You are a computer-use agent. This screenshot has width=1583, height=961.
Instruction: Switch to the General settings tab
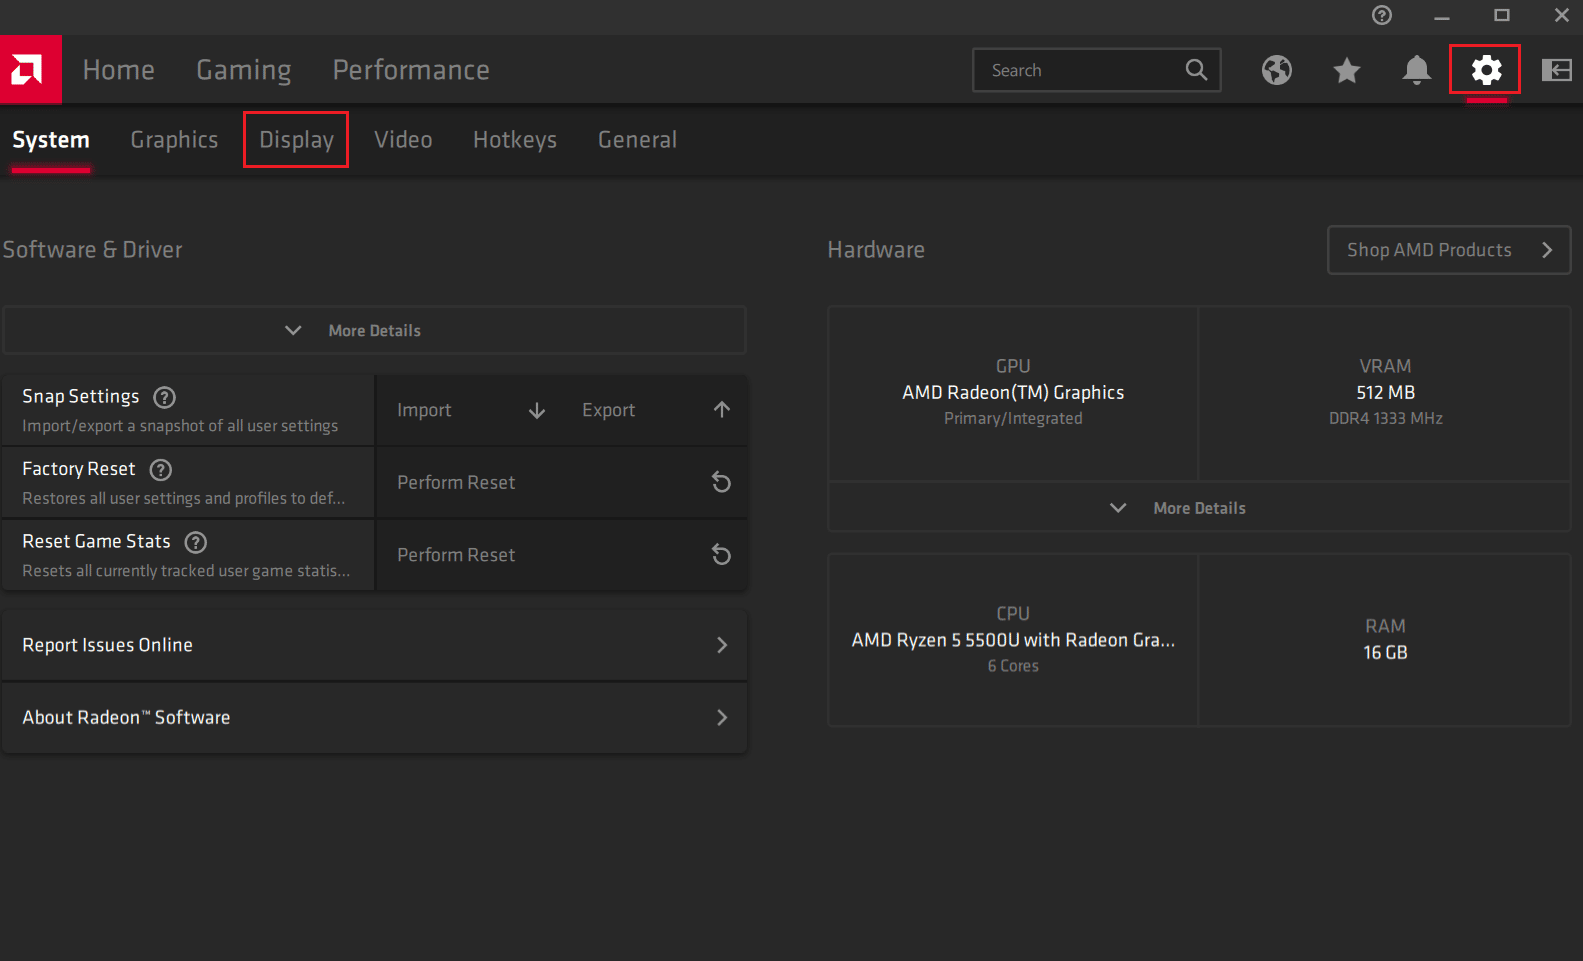click(x=637, y=140)
